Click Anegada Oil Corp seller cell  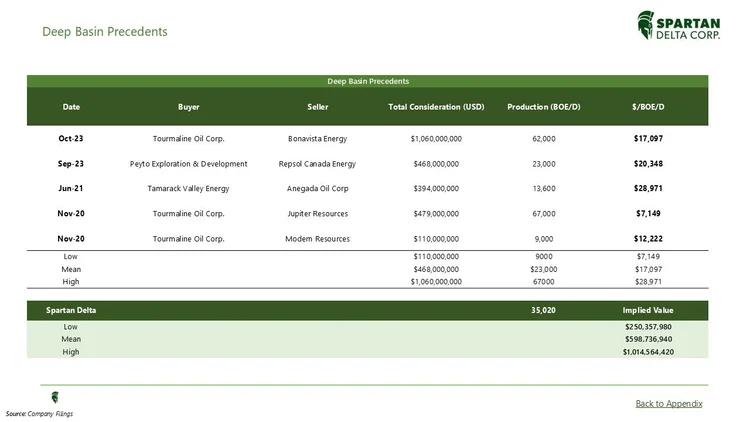(x=318, y=189)
